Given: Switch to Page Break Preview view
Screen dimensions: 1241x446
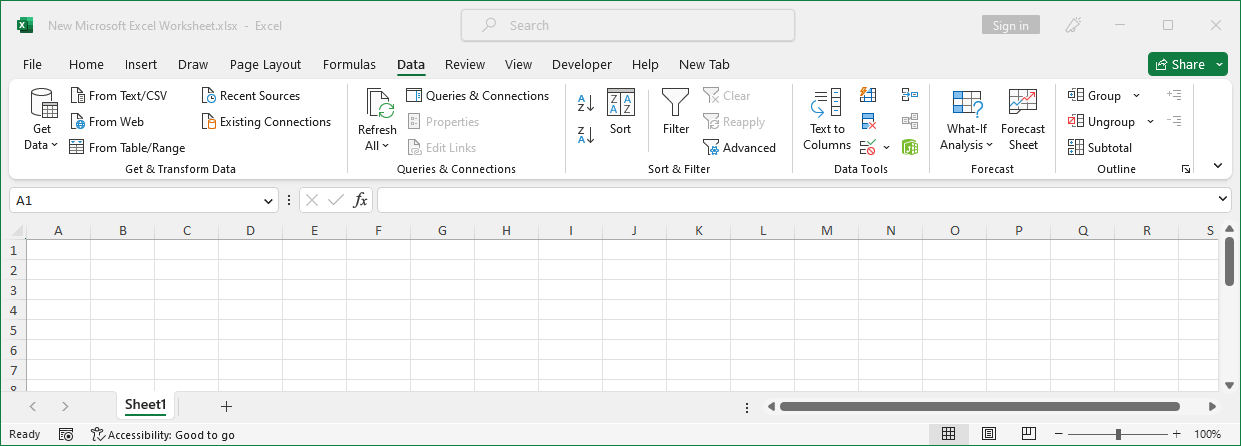Looking at the screenshot, I should pyautogui.click(x=1028, y=434).
